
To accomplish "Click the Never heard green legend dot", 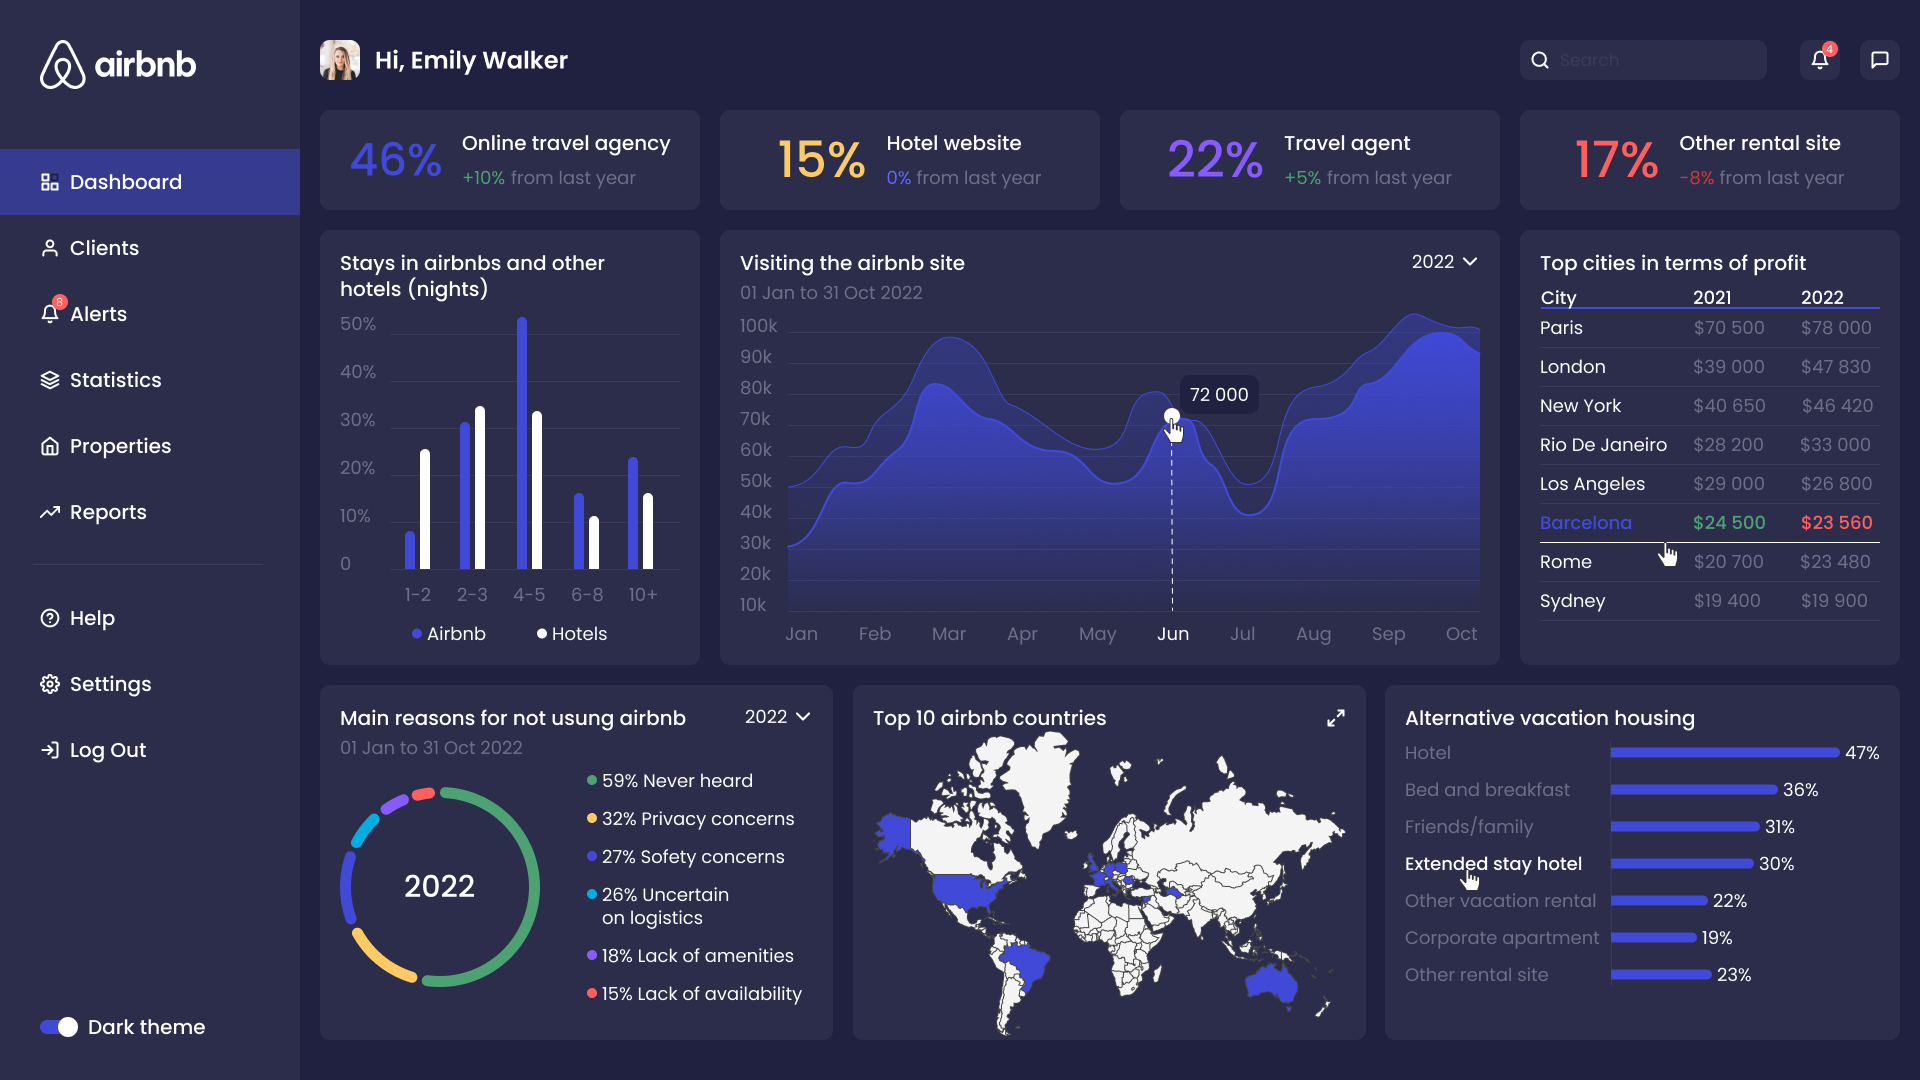I will pyautogui.click(x=592, y=780).
